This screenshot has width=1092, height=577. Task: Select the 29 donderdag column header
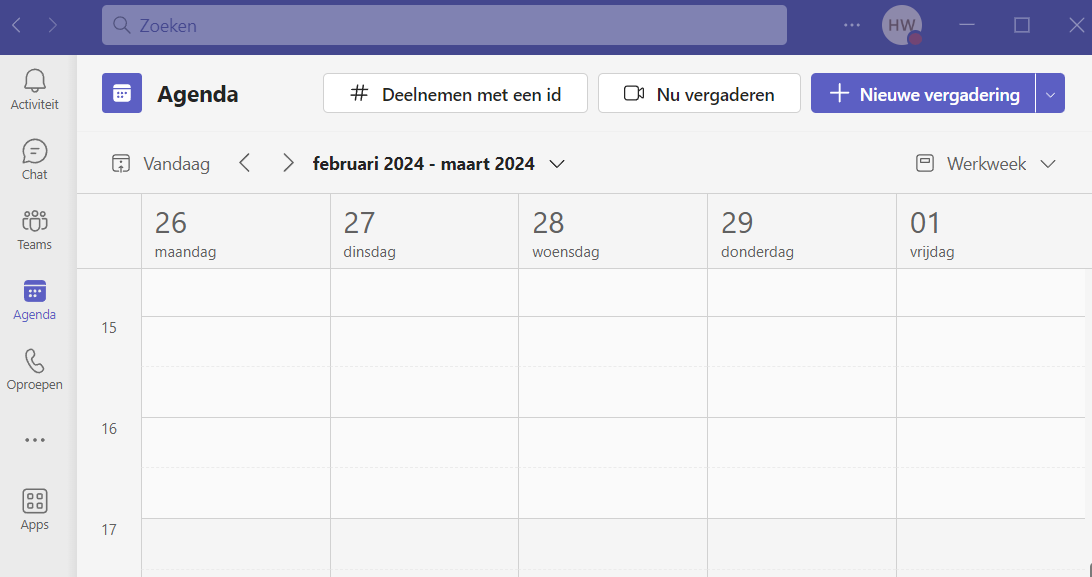pyautogui.click(x=802, y=232)
